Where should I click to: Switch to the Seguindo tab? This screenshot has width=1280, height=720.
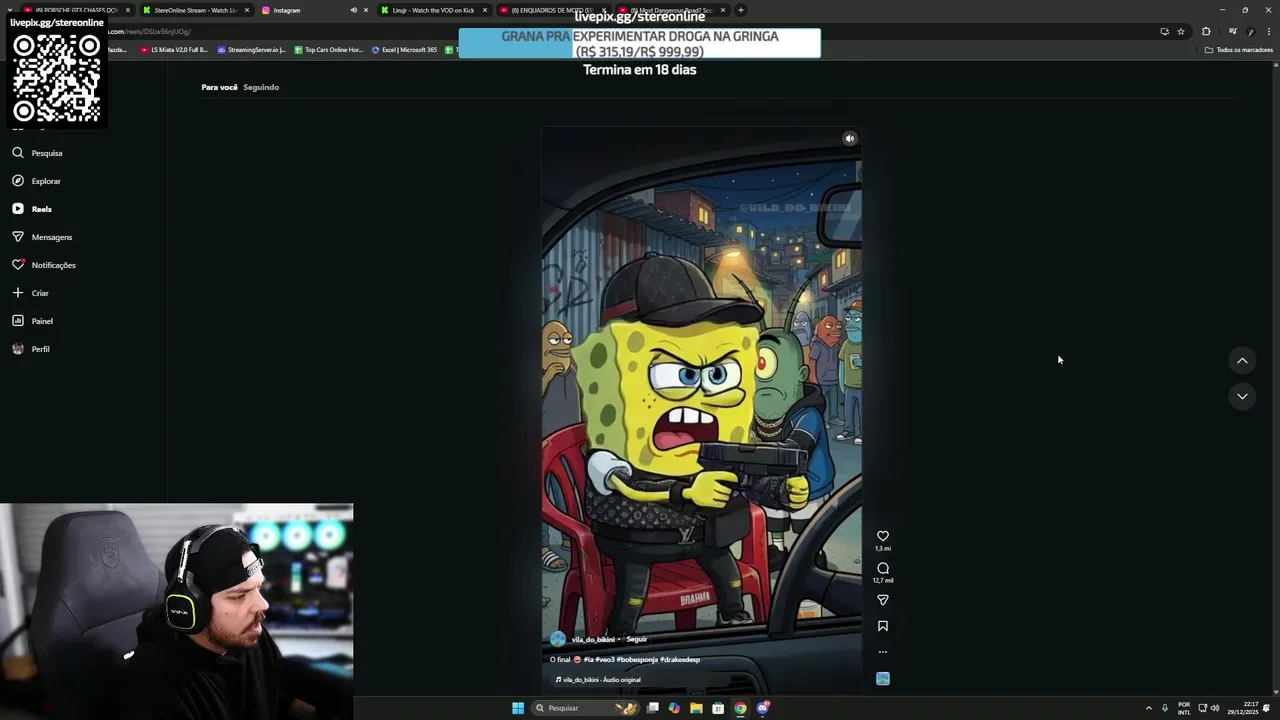(x=261, y=87)
